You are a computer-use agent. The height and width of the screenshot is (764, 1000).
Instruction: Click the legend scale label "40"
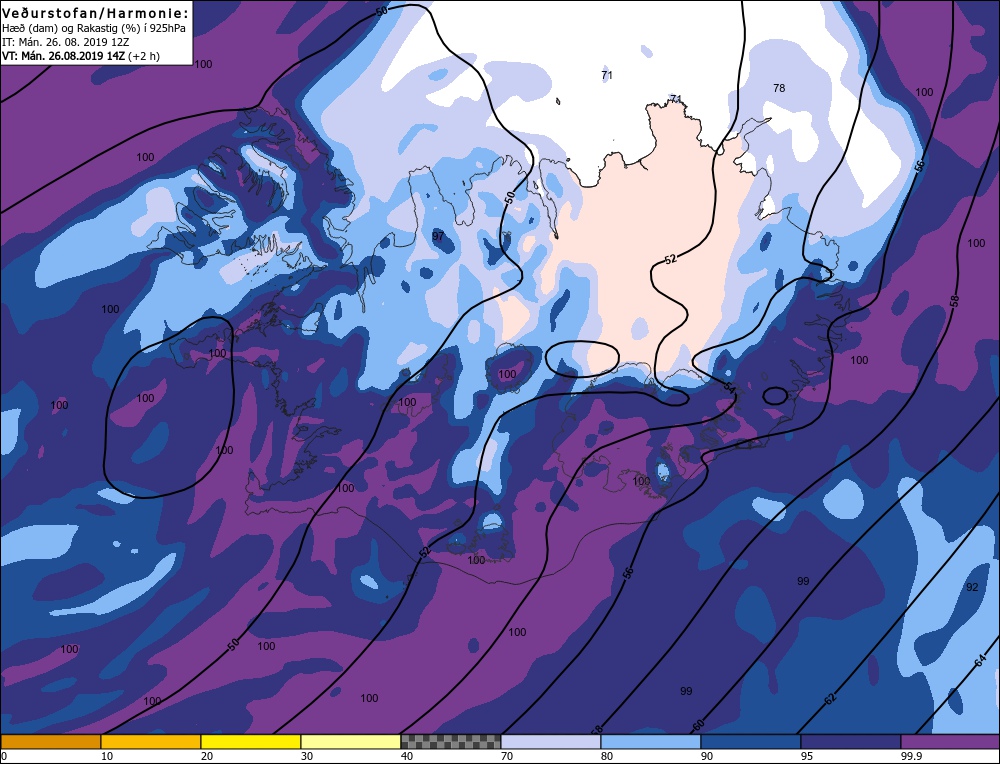click(407, 756)
